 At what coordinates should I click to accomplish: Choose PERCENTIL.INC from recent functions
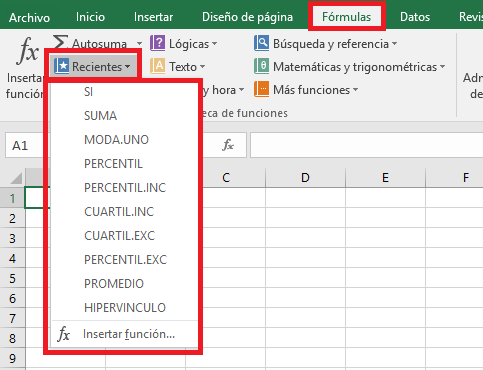124,188
